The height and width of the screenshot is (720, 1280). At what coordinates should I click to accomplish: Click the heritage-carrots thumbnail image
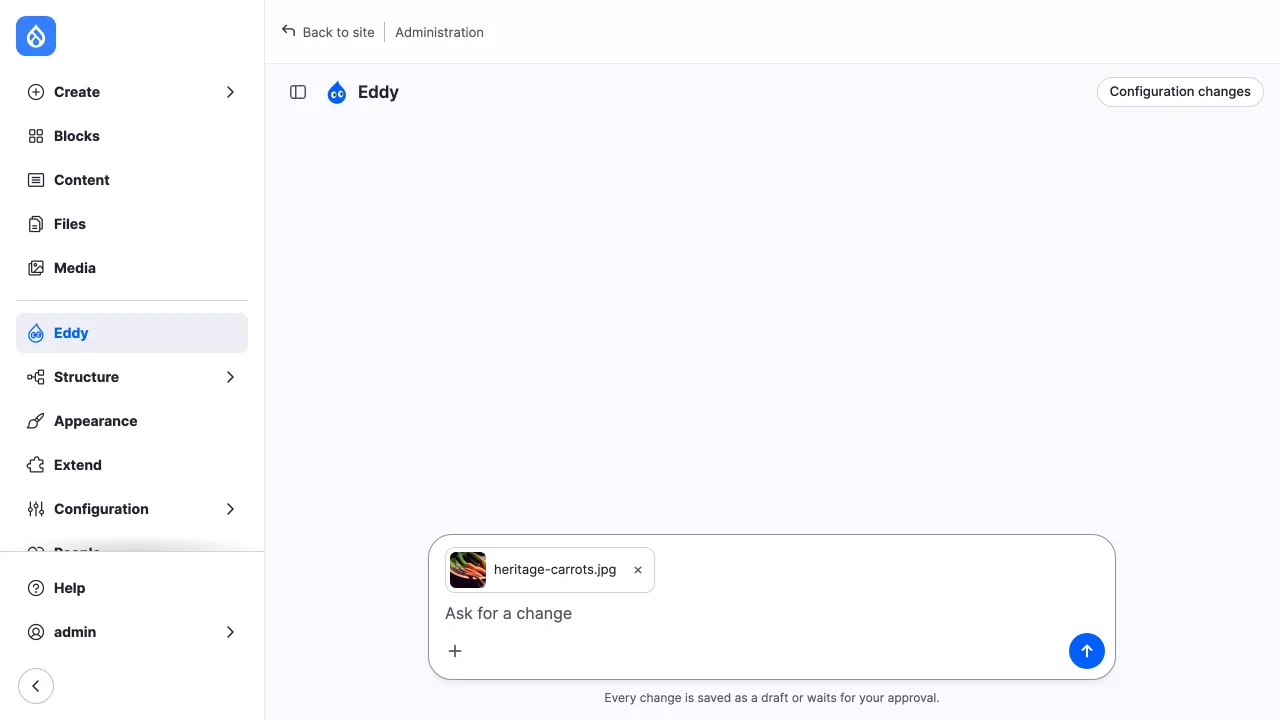click(468, 570)
